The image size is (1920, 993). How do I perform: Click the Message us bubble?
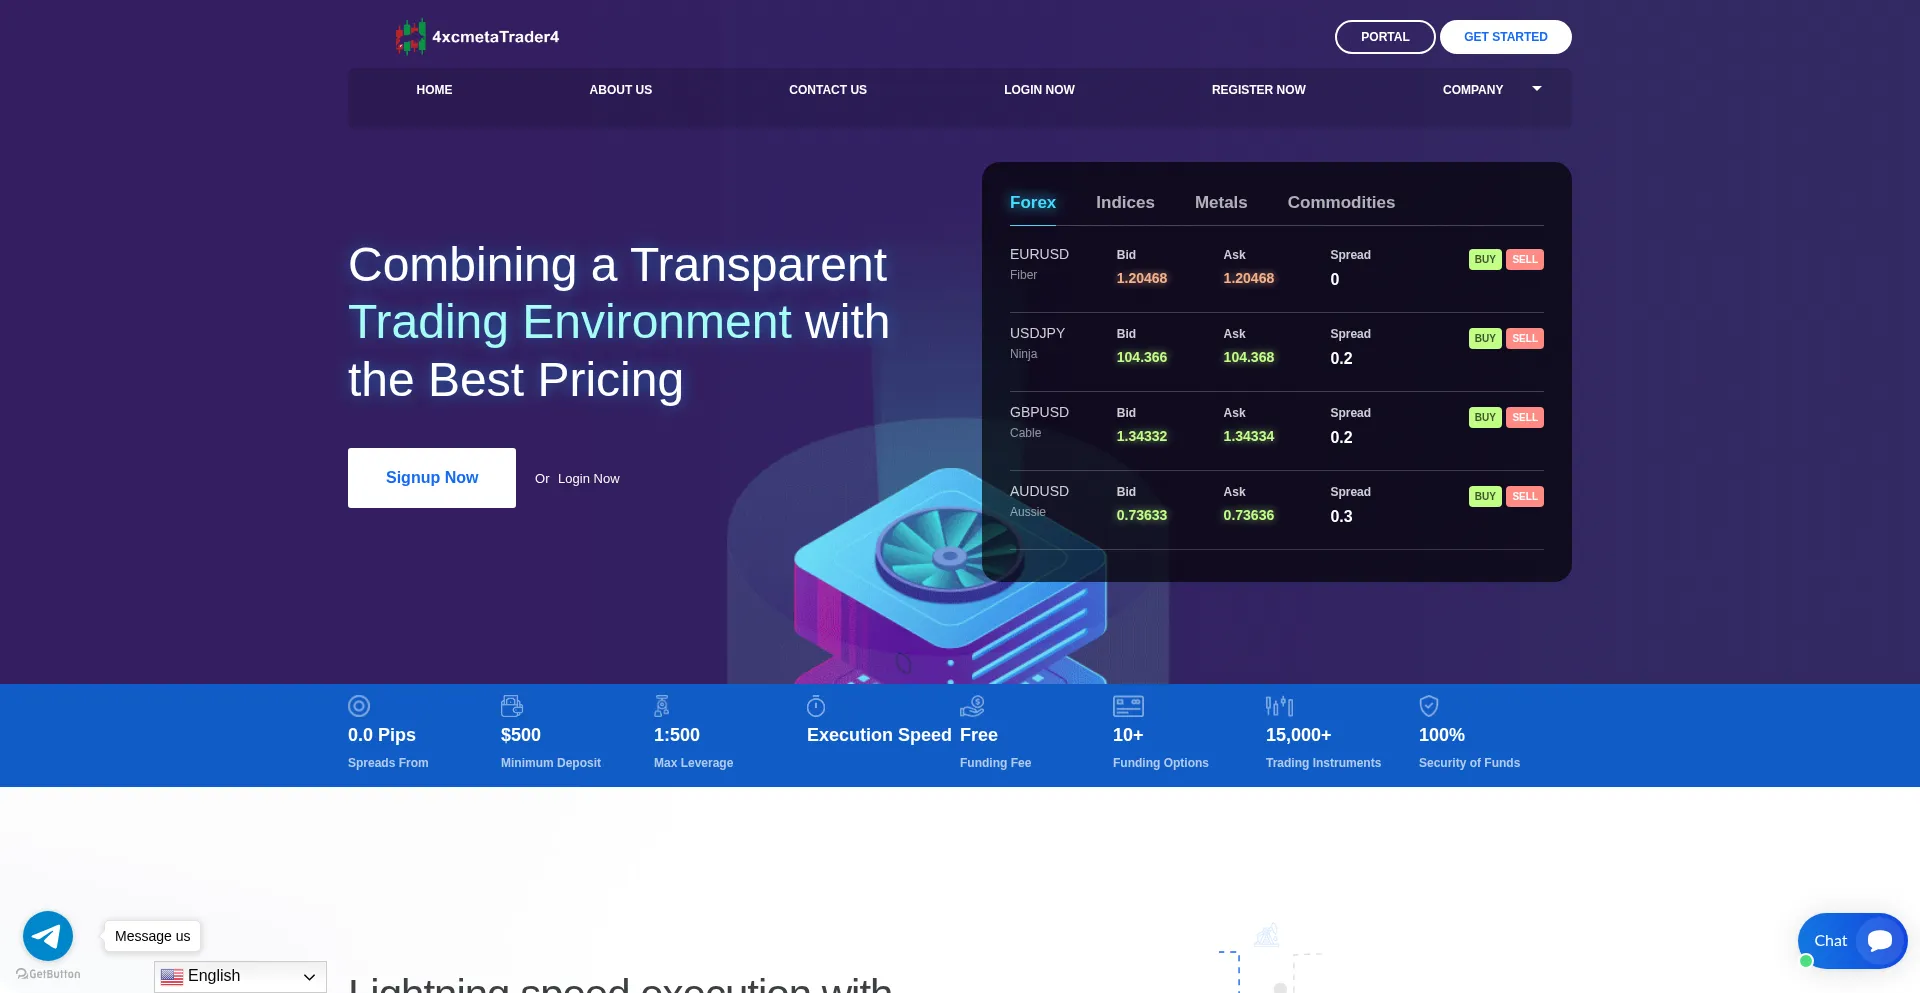[x=151, y=936]
